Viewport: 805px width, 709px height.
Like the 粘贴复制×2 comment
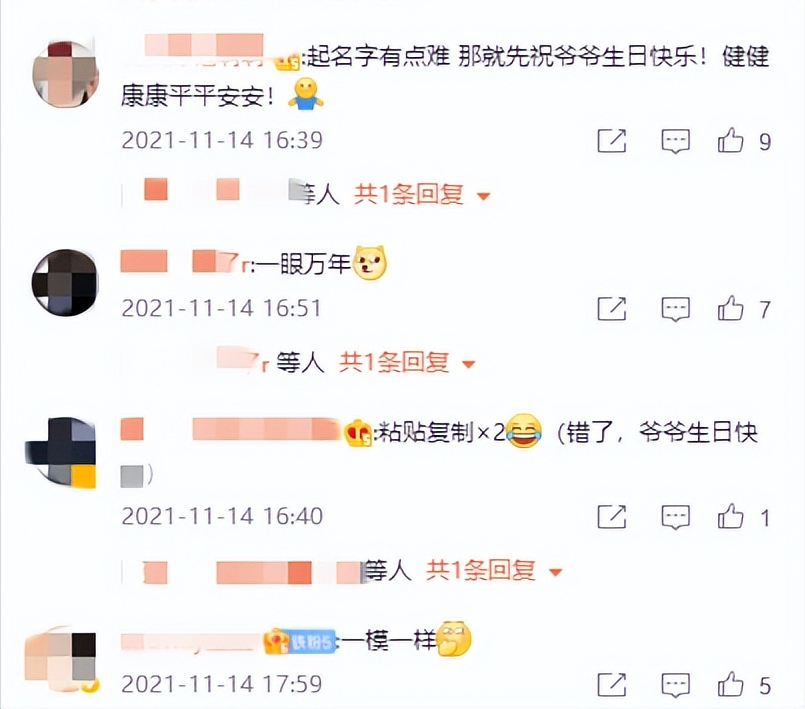pyautogui.click(x=731, y=516)
